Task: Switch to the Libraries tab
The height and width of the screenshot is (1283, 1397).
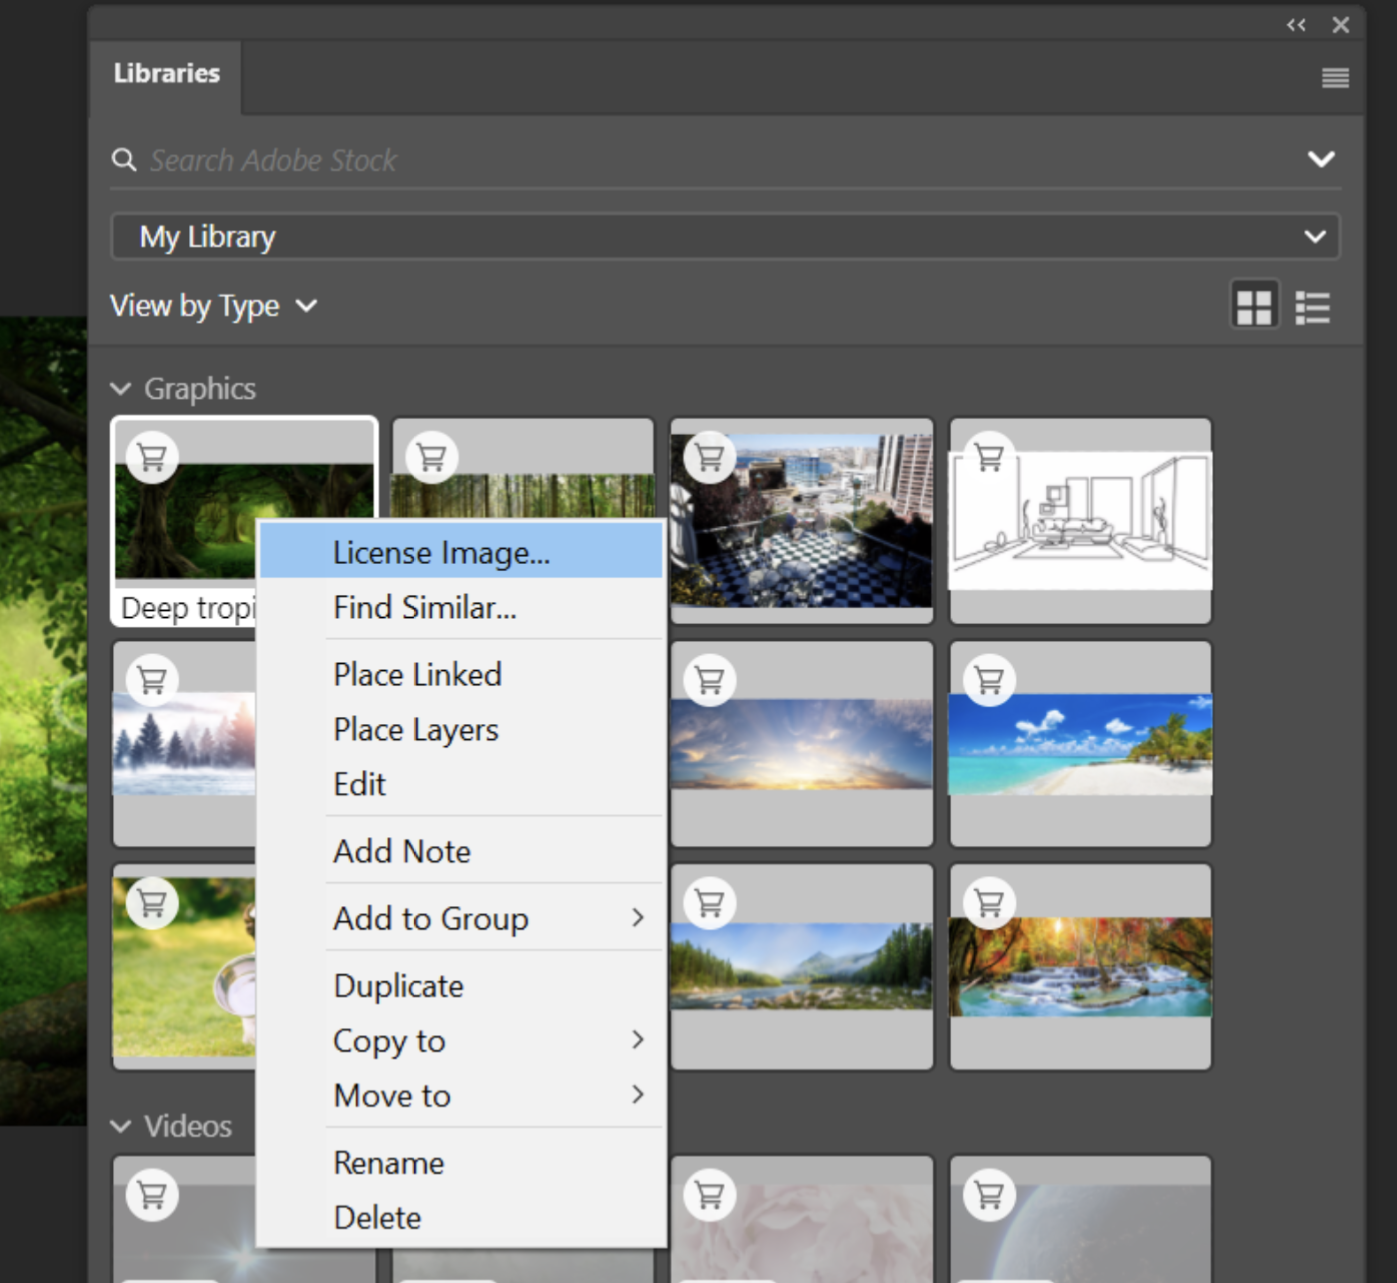Action: (x=166, y=73)
